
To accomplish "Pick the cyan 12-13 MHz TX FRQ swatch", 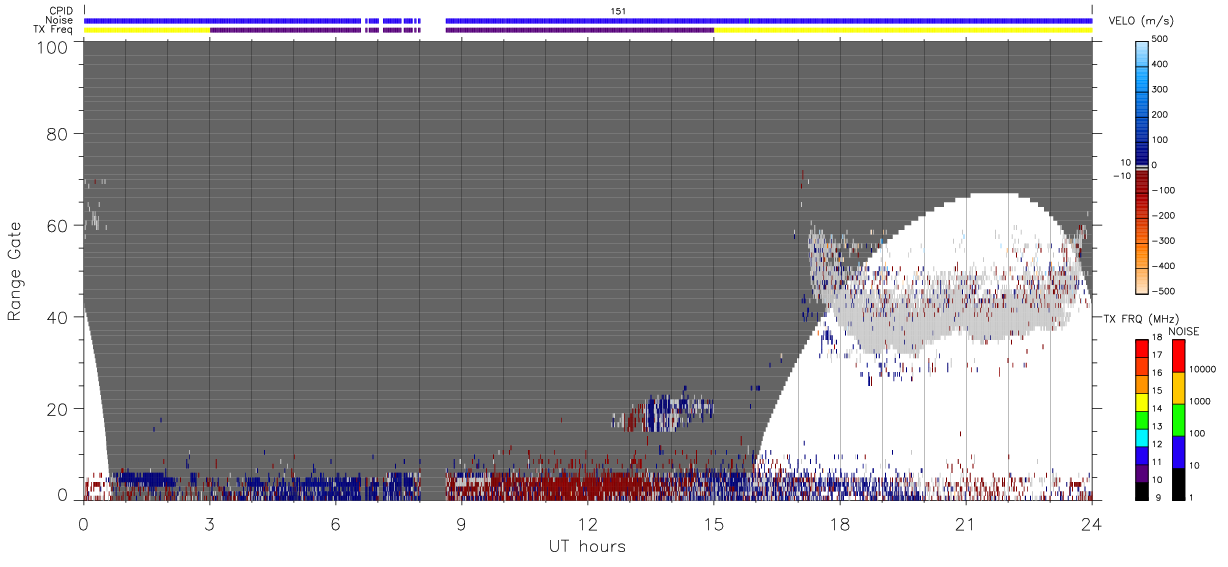I will 1141,437.
